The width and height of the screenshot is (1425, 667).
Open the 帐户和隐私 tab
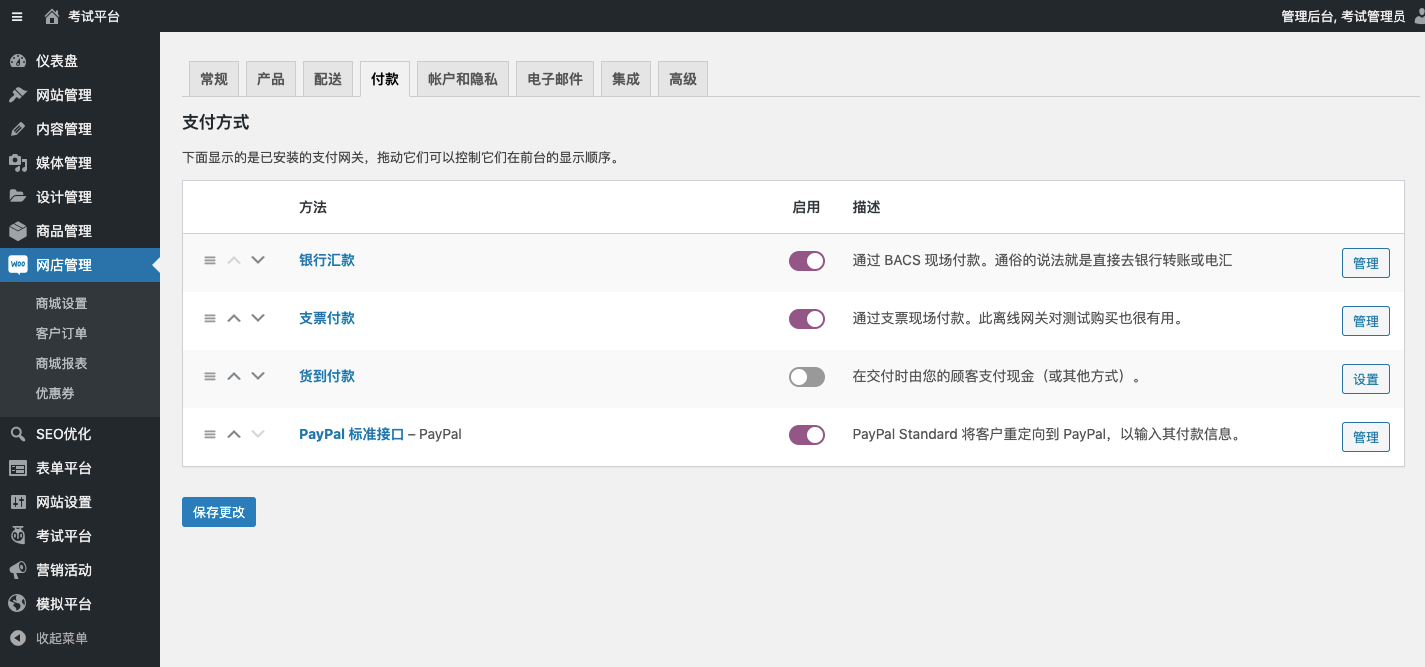[463, 79]
